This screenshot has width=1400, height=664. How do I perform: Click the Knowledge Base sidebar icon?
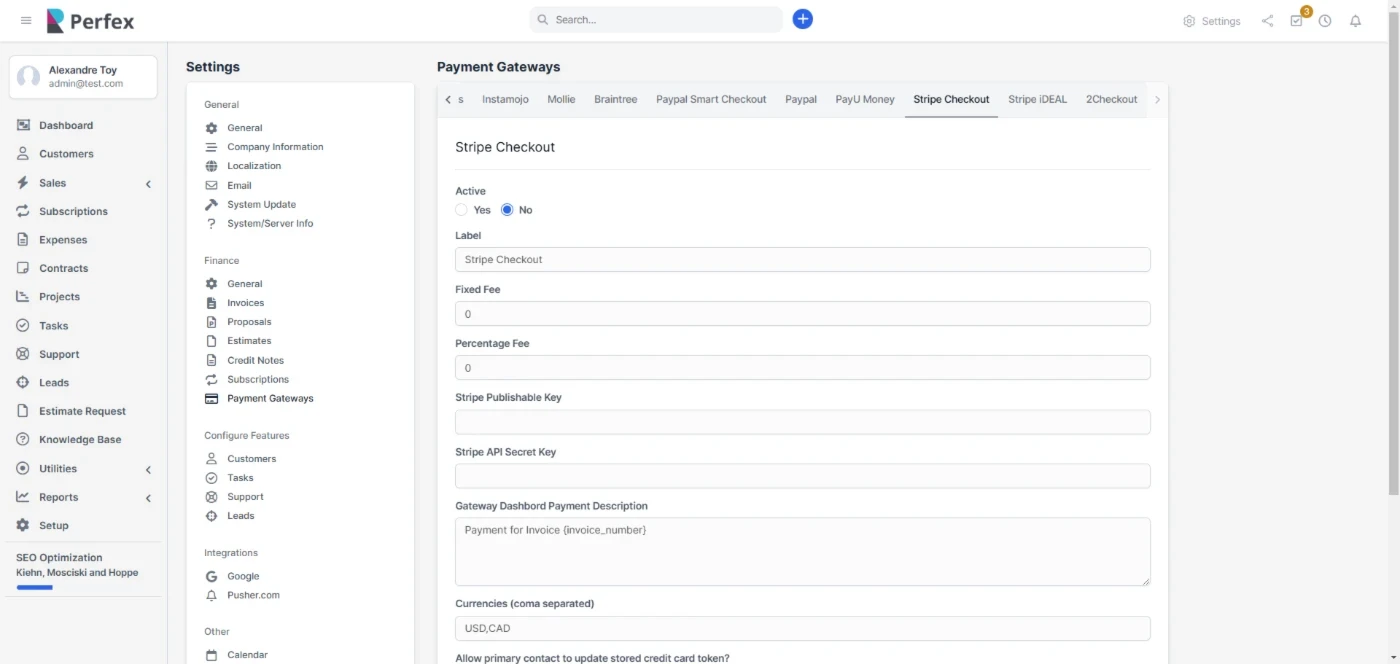point(22,440)
